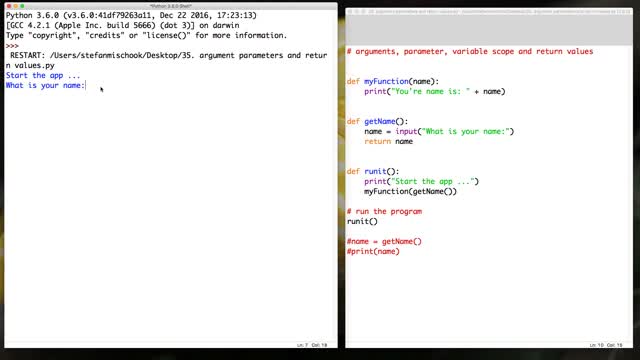Click the 'myFunction(getName())' line in the editor
Screen dimensions: 640x360
coord(411,191)
